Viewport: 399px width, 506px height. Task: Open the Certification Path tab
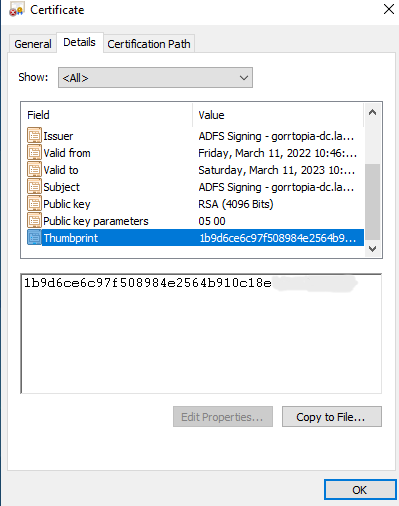(x=149, y=44)
